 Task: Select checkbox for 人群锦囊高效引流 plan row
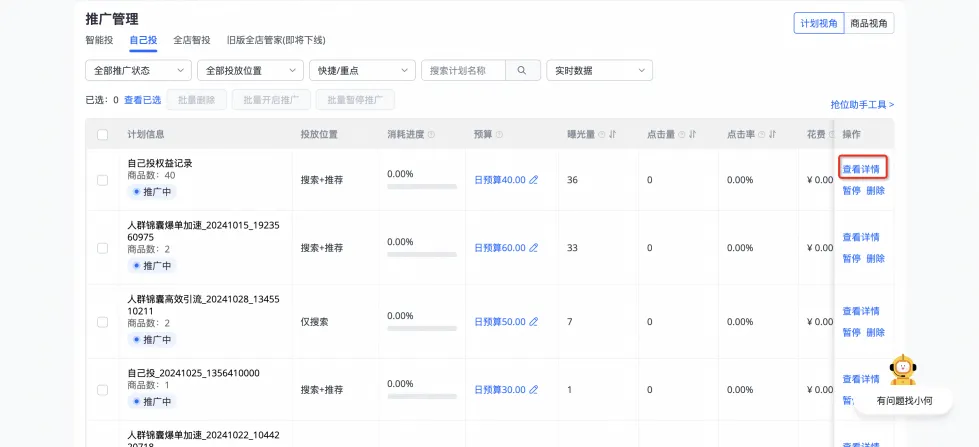point(102,322)
